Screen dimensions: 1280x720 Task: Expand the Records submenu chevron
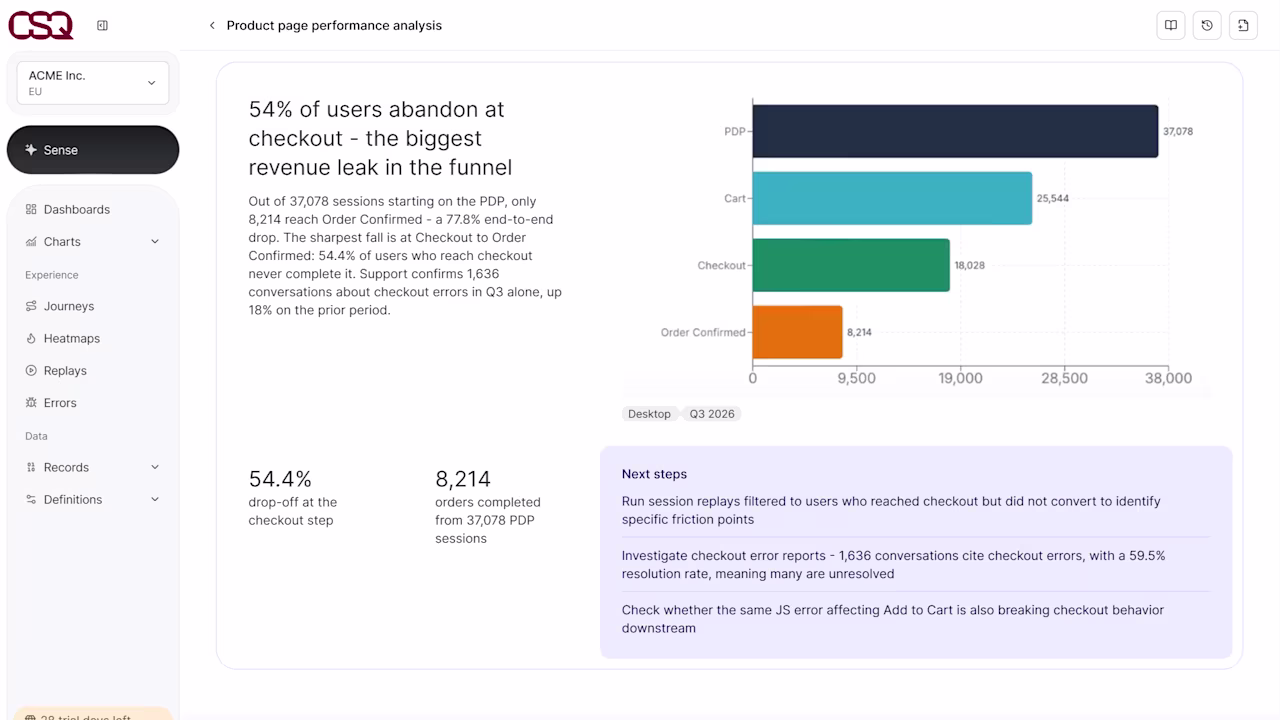point(155,468)
